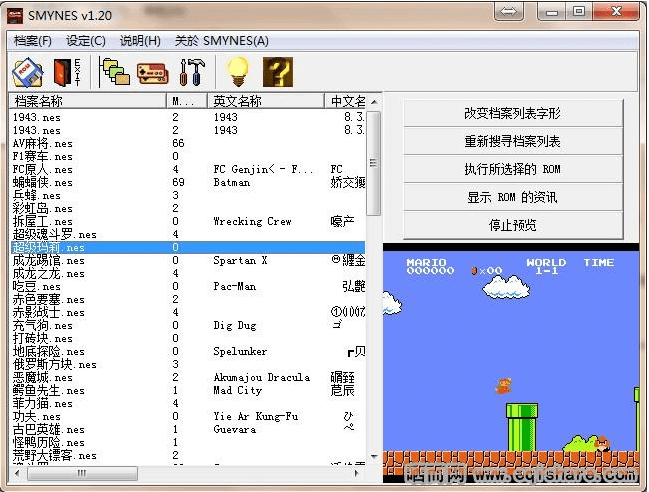Image resolution: width=649 pixels, height=492 pixels.
Task: Select 打砖块.nes in the file list
Action: [43, 338]
